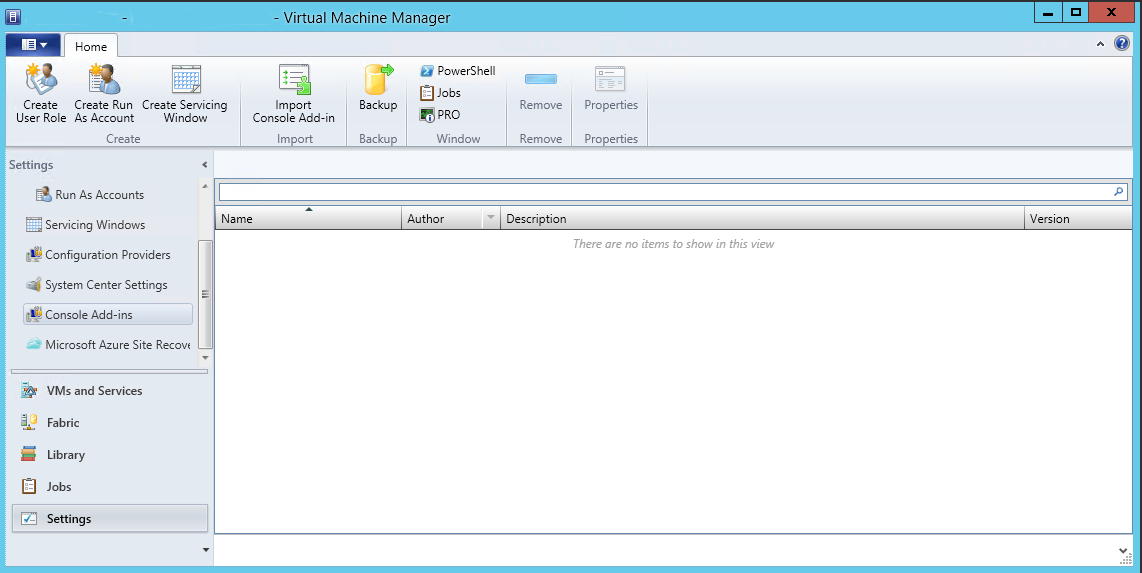
Task: Click the search magnifier icon
Action: (x=1119, y=191)
